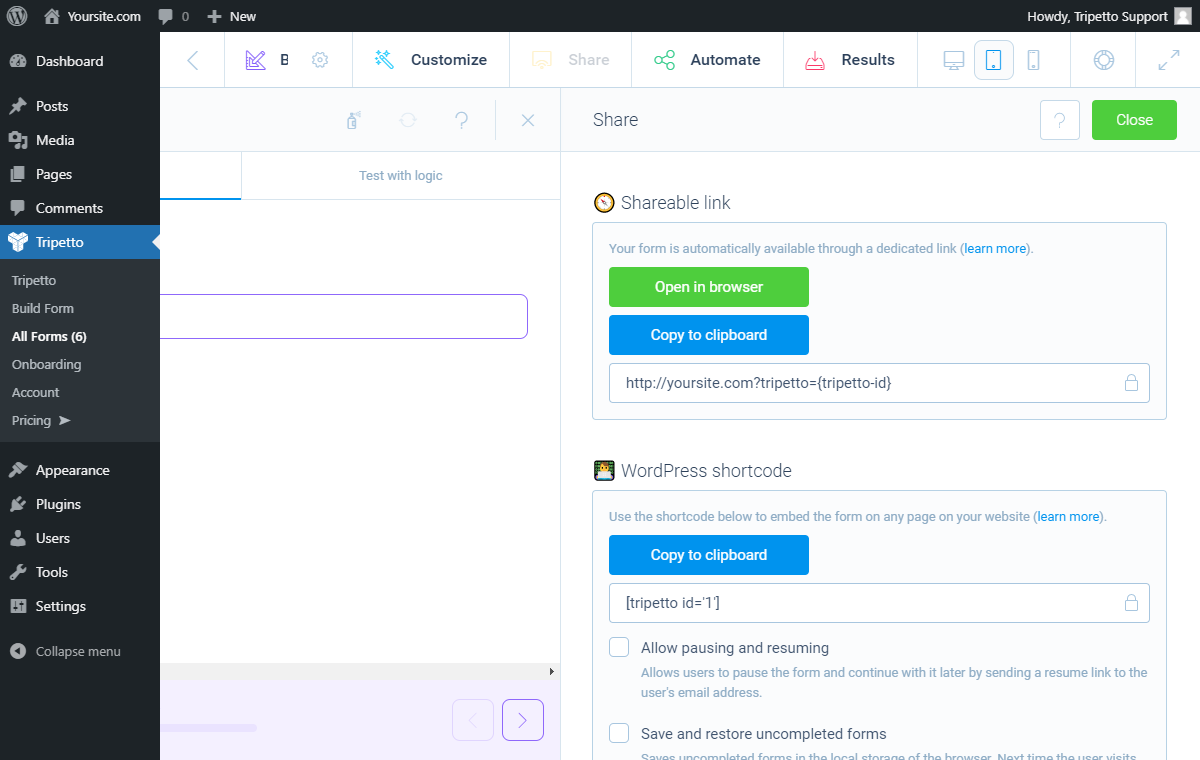Click the form next arrow button
Viewport: 1200px width, 760px height.
(523, 720)
